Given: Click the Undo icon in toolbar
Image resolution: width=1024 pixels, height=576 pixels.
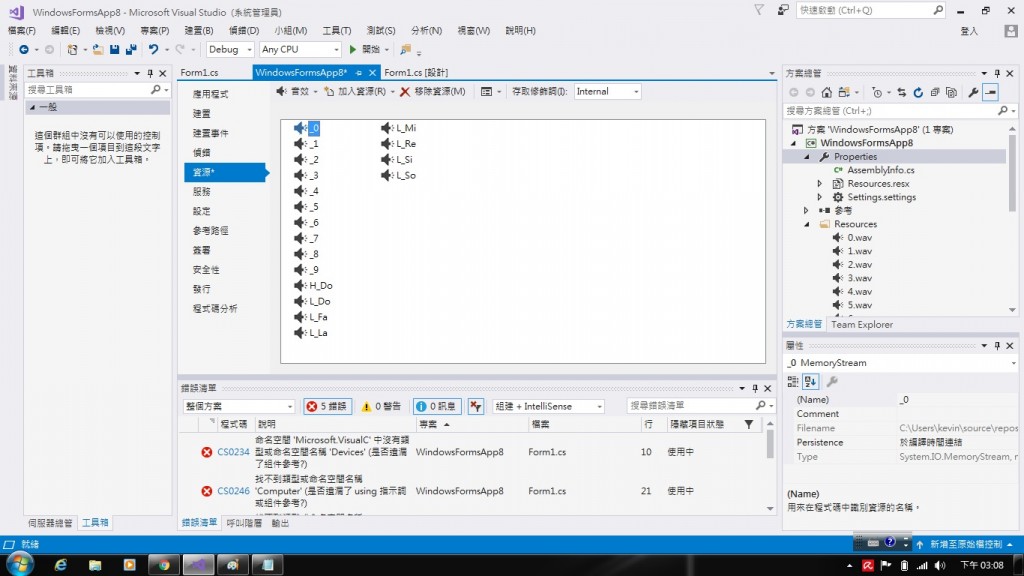Looking at the screenshot, I should coord(153,50).
